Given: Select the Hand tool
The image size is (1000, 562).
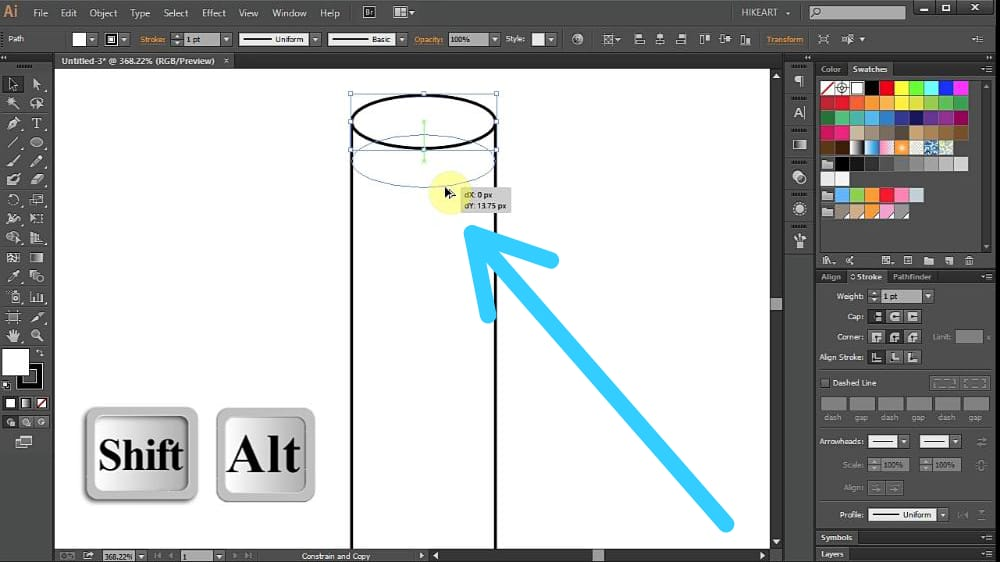Looking at the screenshot, I should coord(13,336).
